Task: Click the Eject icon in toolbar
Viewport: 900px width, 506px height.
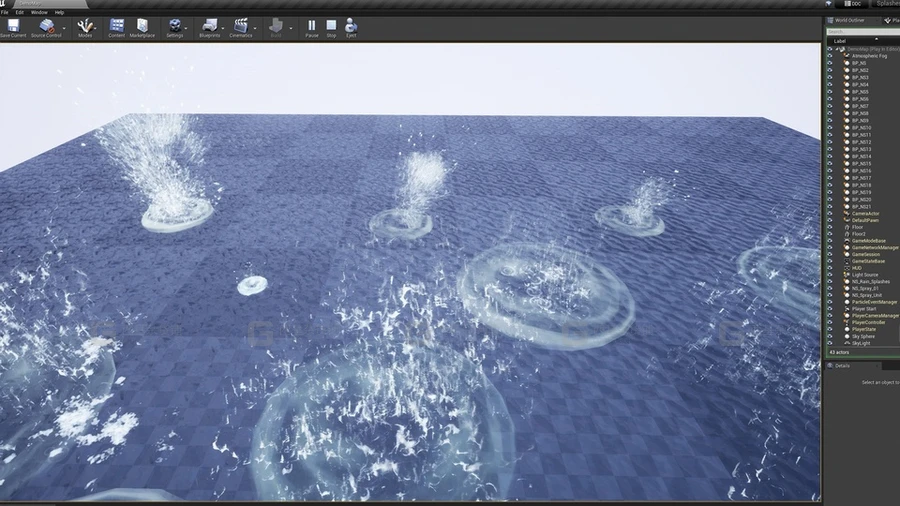Action: click(x=351, y=26)
